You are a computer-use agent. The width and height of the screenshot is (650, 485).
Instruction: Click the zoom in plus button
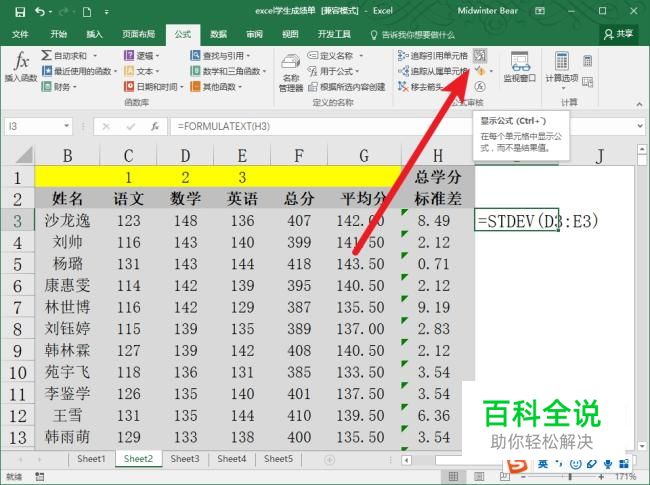601,477
